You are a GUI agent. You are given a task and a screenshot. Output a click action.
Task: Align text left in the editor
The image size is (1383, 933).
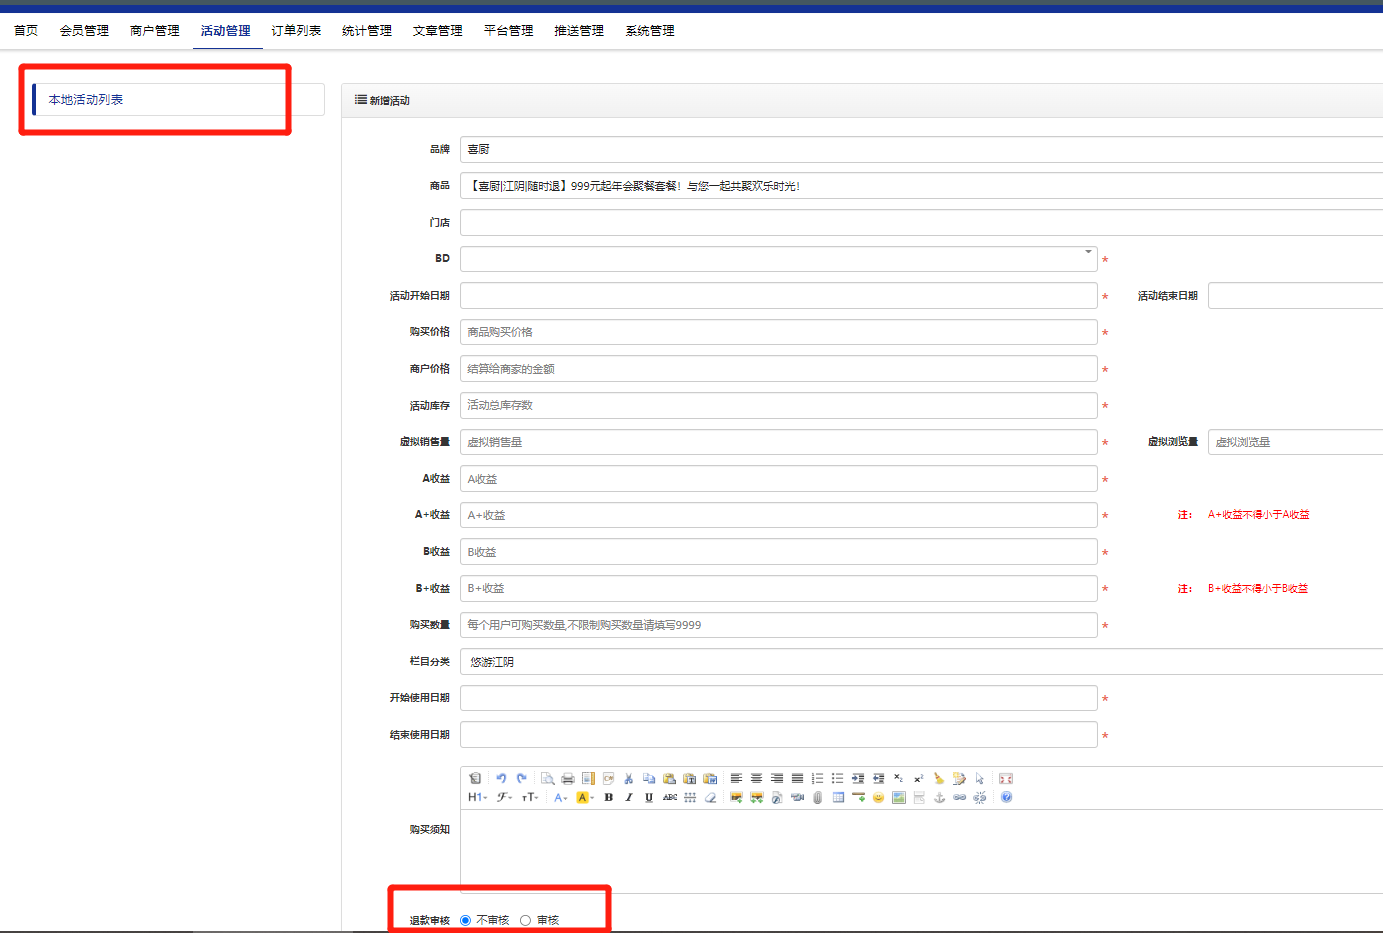tap(736, 778)
